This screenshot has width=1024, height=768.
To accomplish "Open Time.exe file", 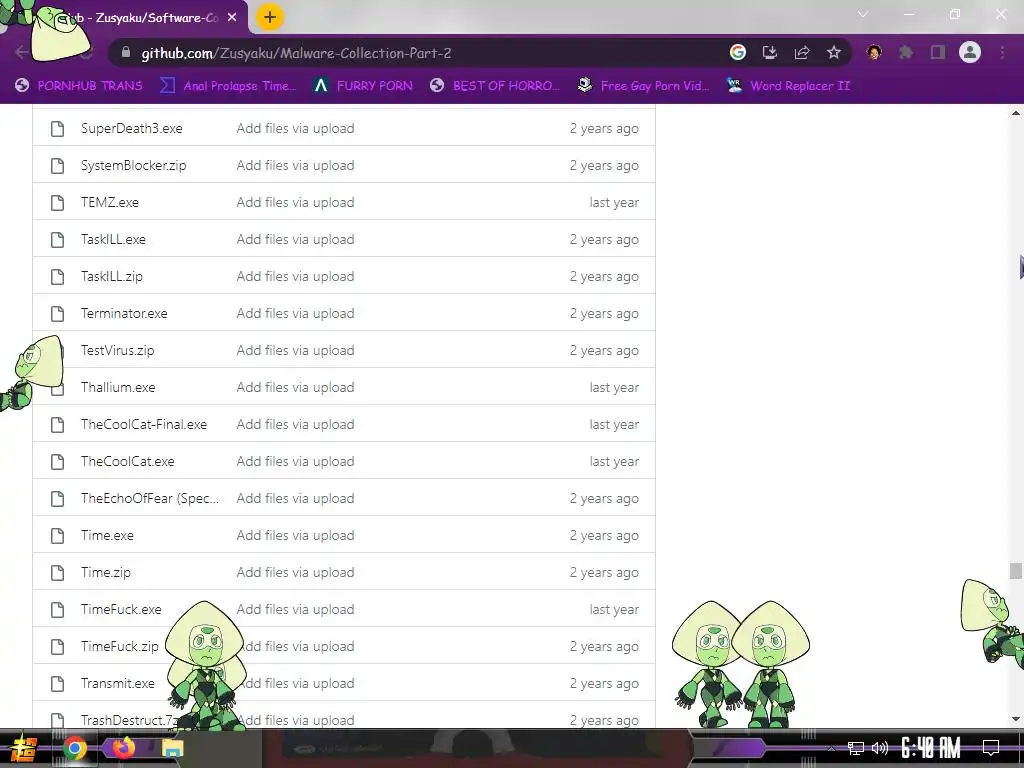I will click(x=107, y=536).
